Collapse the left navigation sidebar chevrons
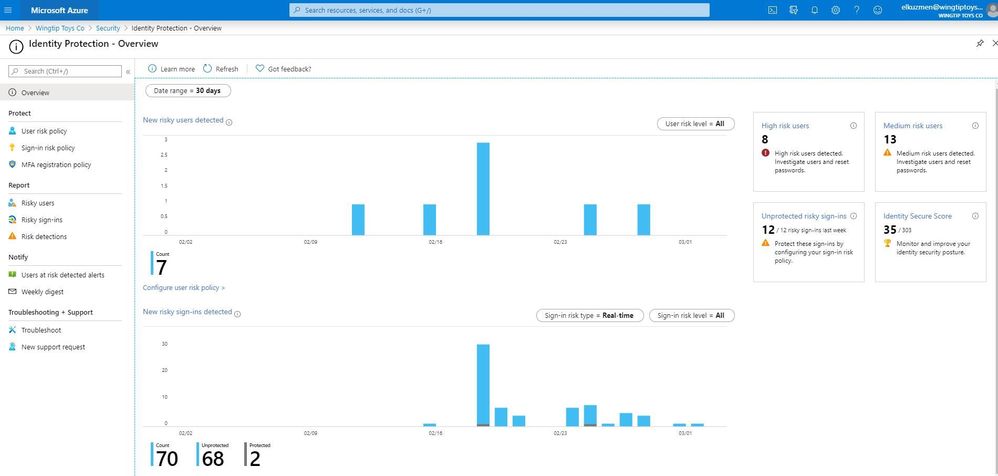998x476 pixels. (x=128, y=72)
